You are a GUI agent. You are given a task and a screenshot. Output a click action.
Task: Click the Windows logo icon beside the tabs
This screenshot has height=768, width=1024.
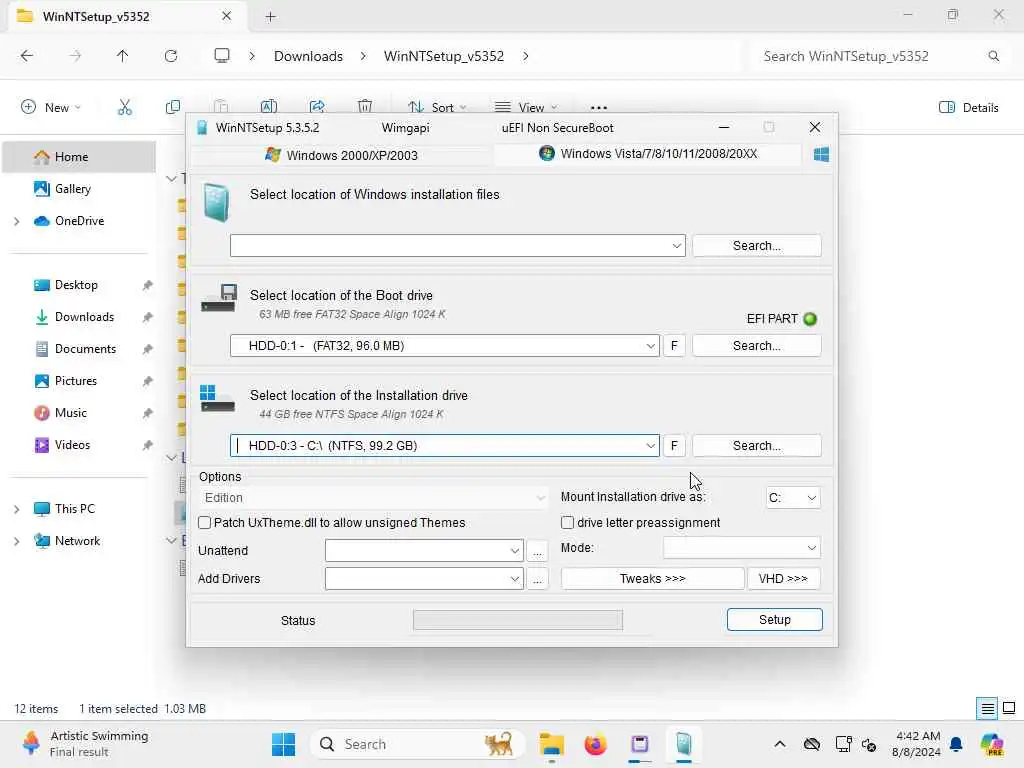[x=821, y=154]
